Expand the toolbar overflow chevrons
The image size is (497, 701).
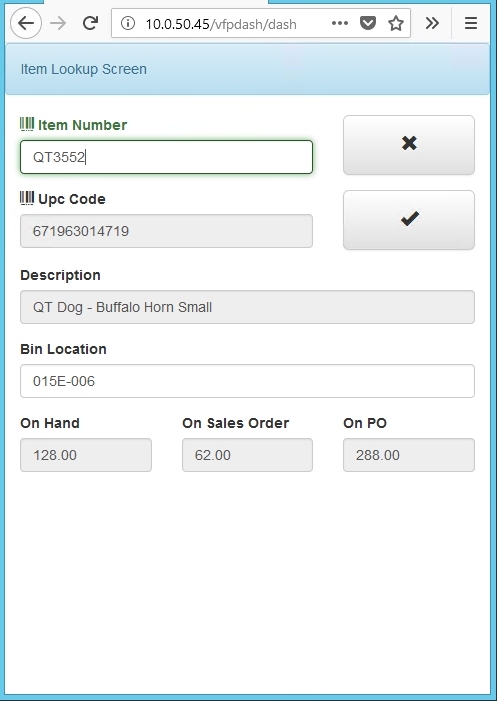tap(432, 23)
